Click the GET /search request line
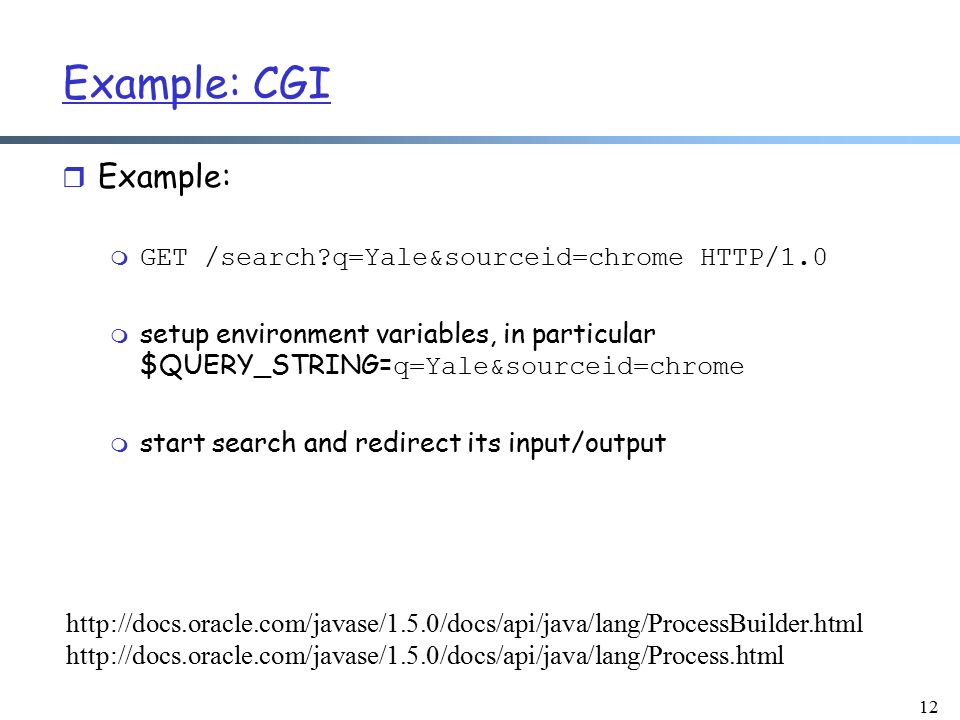The image size is (960, 720). click(483, 258)
